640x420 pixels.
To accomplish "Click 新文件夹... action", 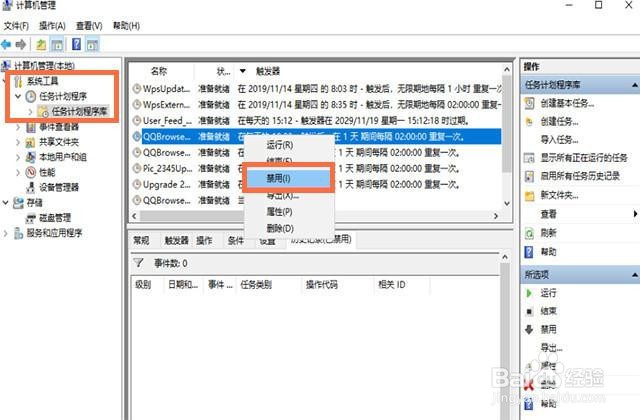I will click(559, 195).
